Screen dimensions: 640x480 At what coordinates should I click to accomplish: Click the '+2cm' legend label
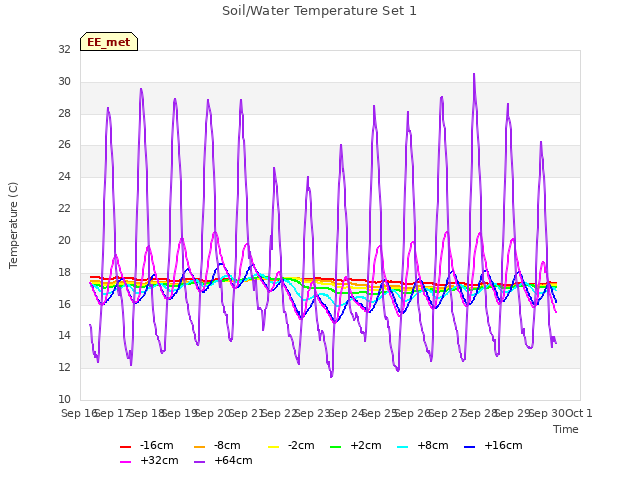(366, 445)
